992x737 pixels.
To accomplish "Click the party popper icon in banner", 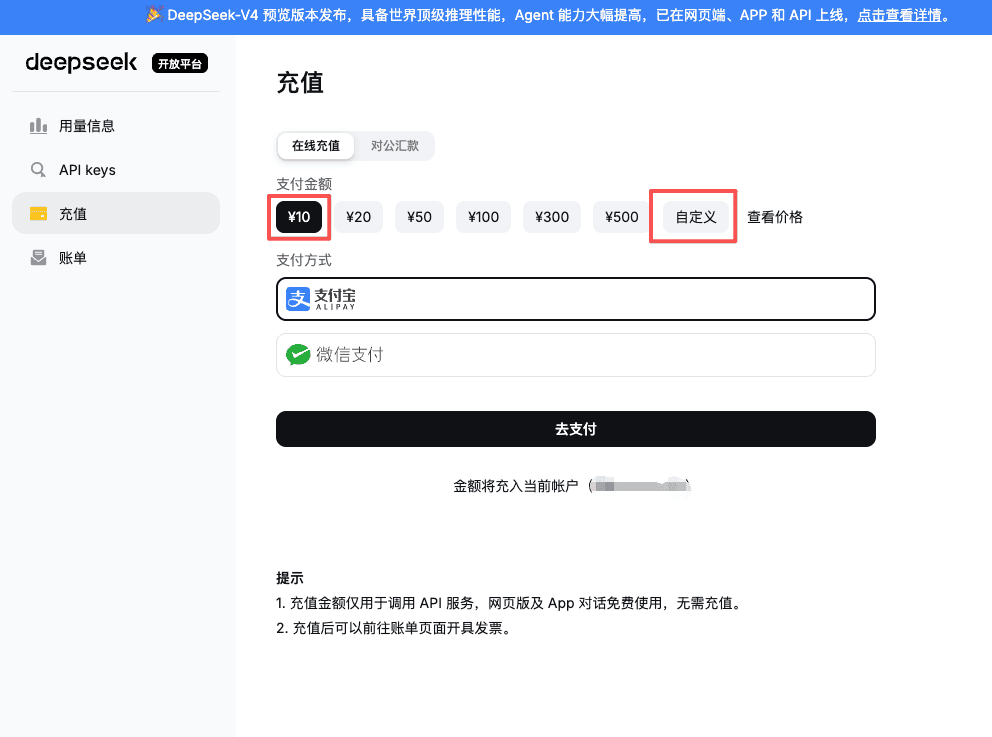I will coord(154,14).
